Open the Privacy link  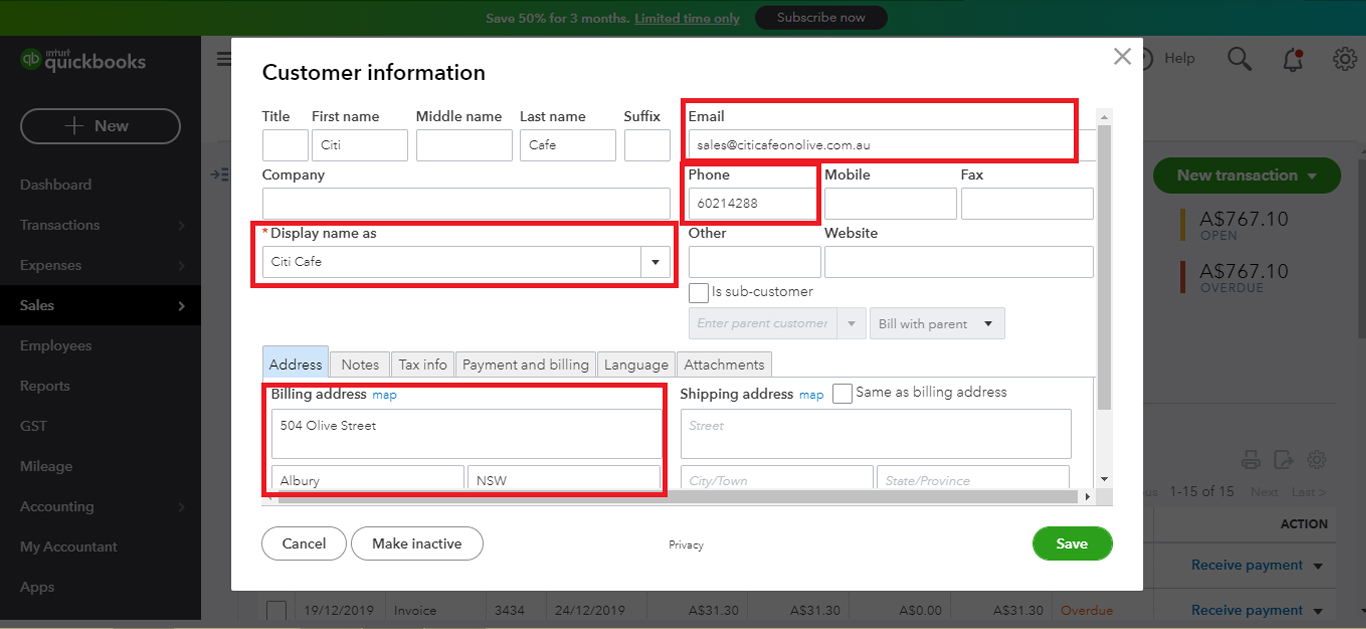tap(686, 545)
